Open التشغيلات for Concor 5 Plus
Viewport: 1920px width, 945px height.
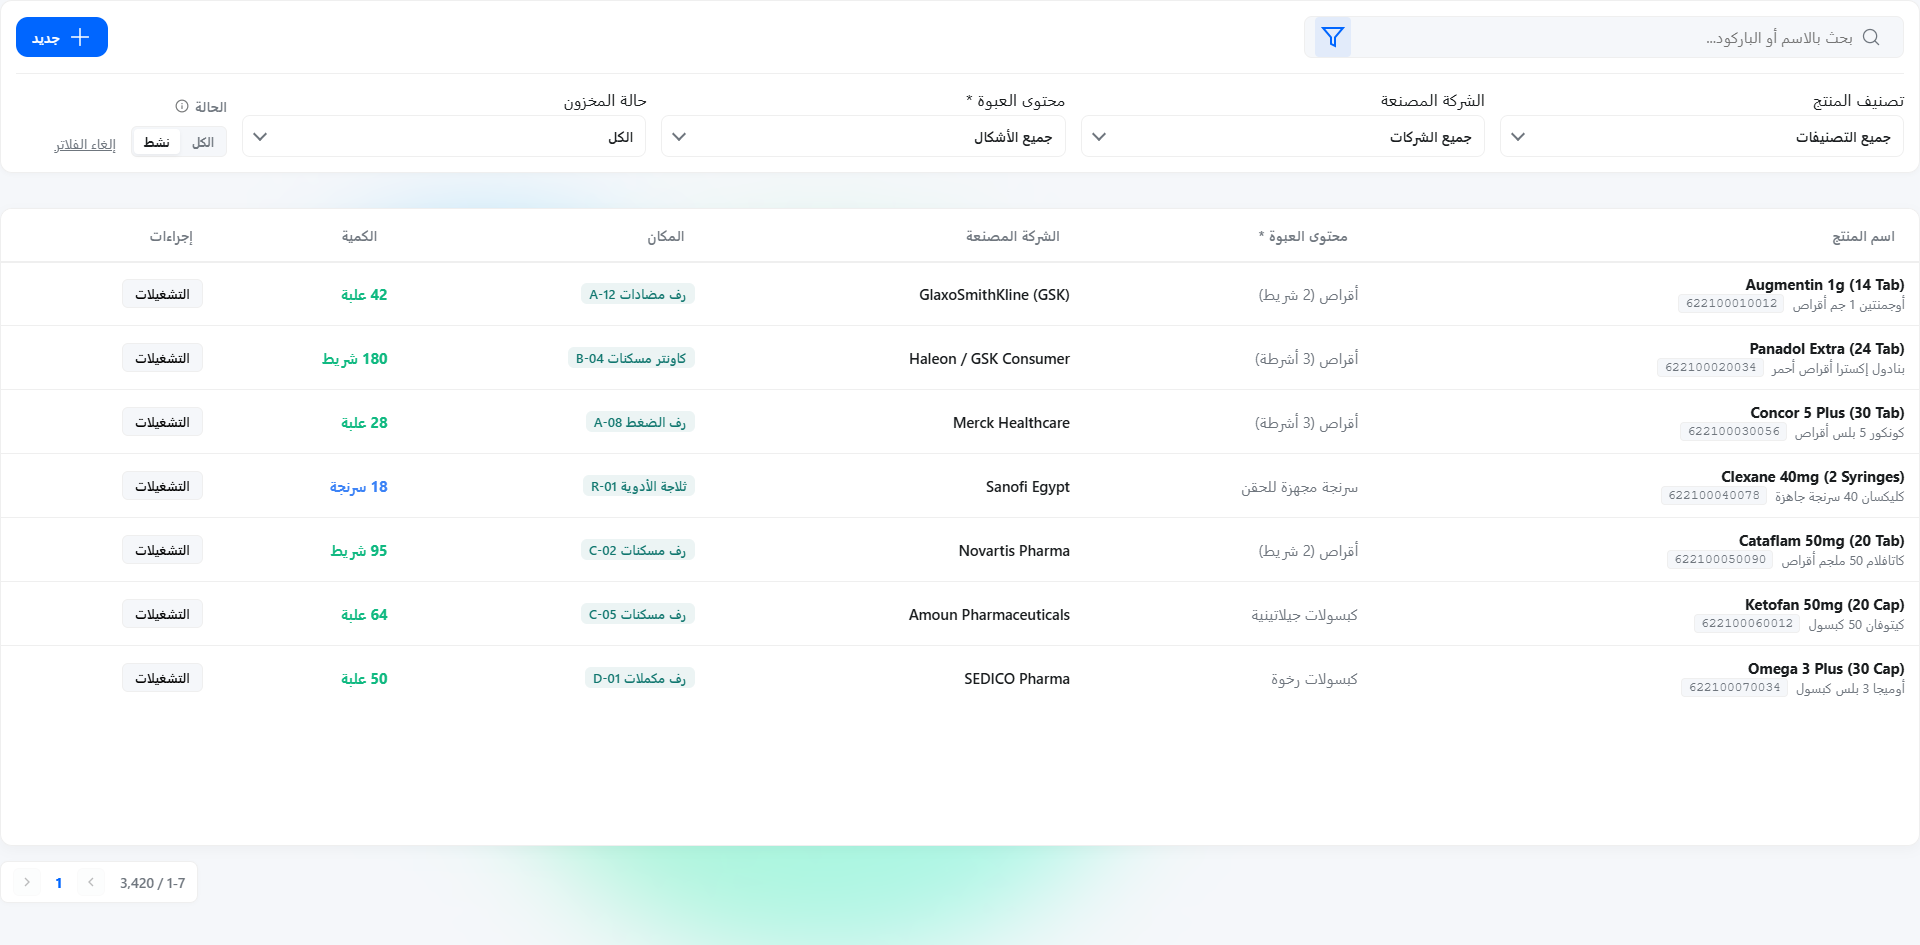tap(162, 422)
